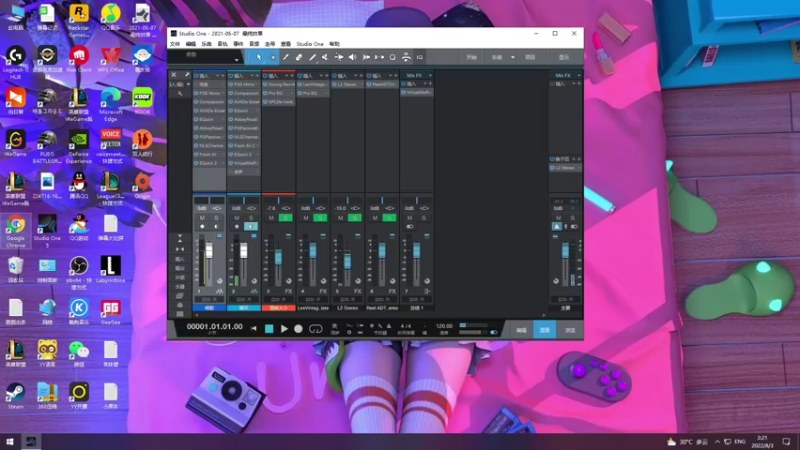
Task: Switch to 混音 Mix tab at bottom right
Action: 545,330
